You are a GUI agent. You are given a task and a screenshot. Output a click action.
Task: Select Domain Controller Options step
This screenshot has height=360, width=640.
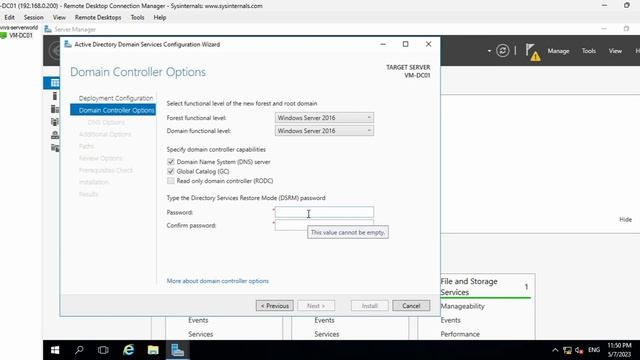(113, 110)
